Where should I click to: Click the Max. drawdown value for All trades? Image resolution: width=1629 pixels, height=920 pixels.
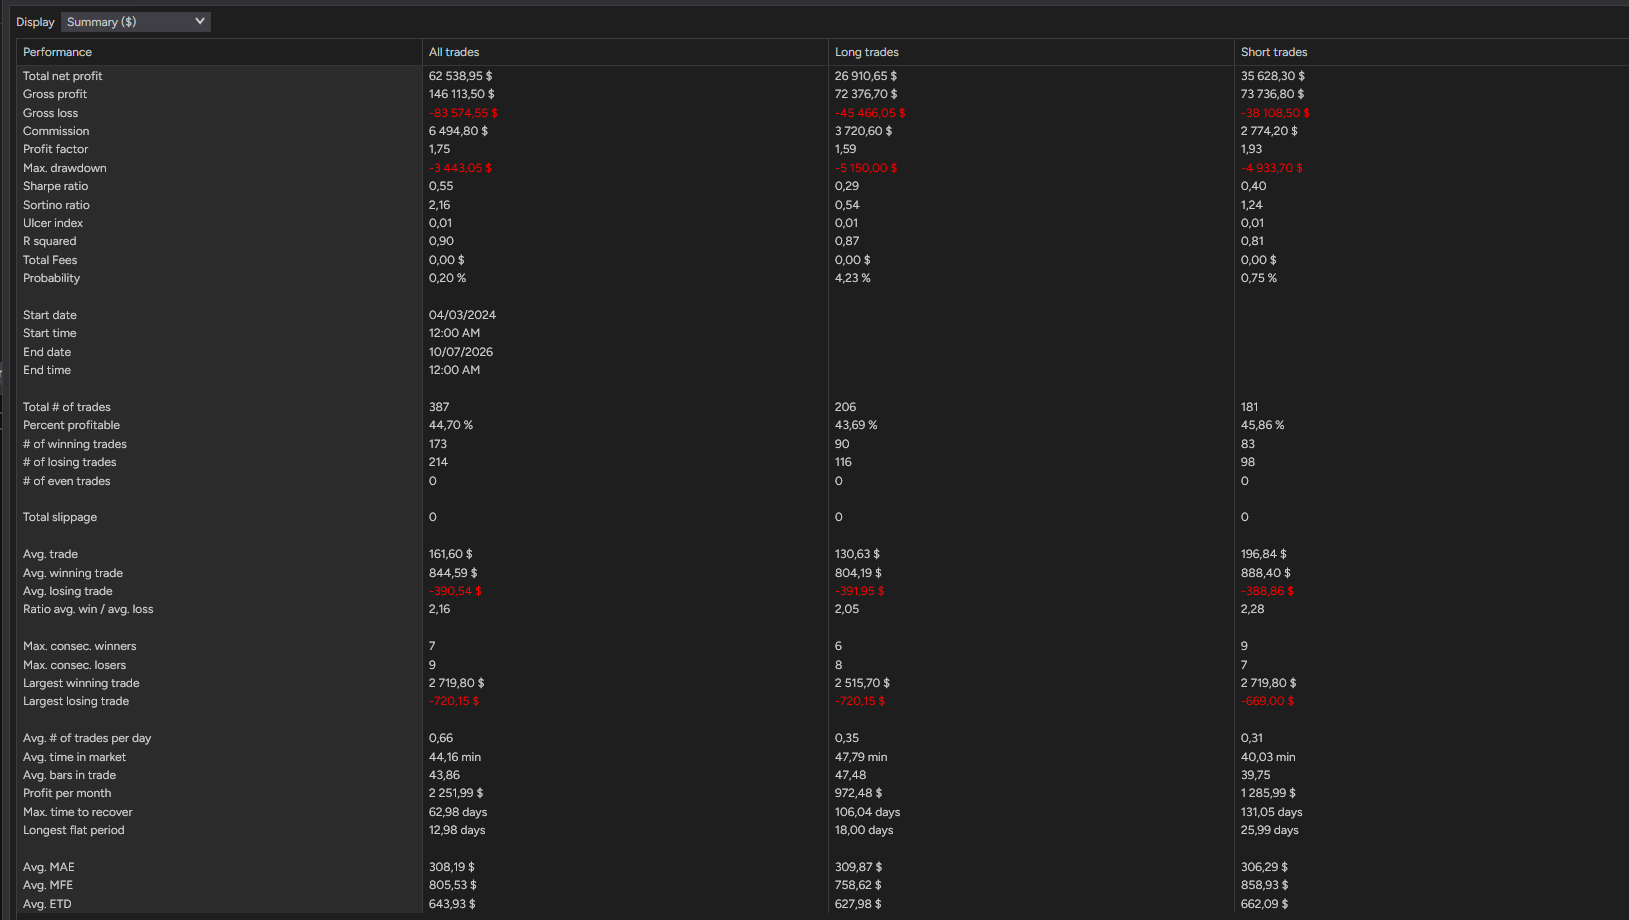(461, 168)
